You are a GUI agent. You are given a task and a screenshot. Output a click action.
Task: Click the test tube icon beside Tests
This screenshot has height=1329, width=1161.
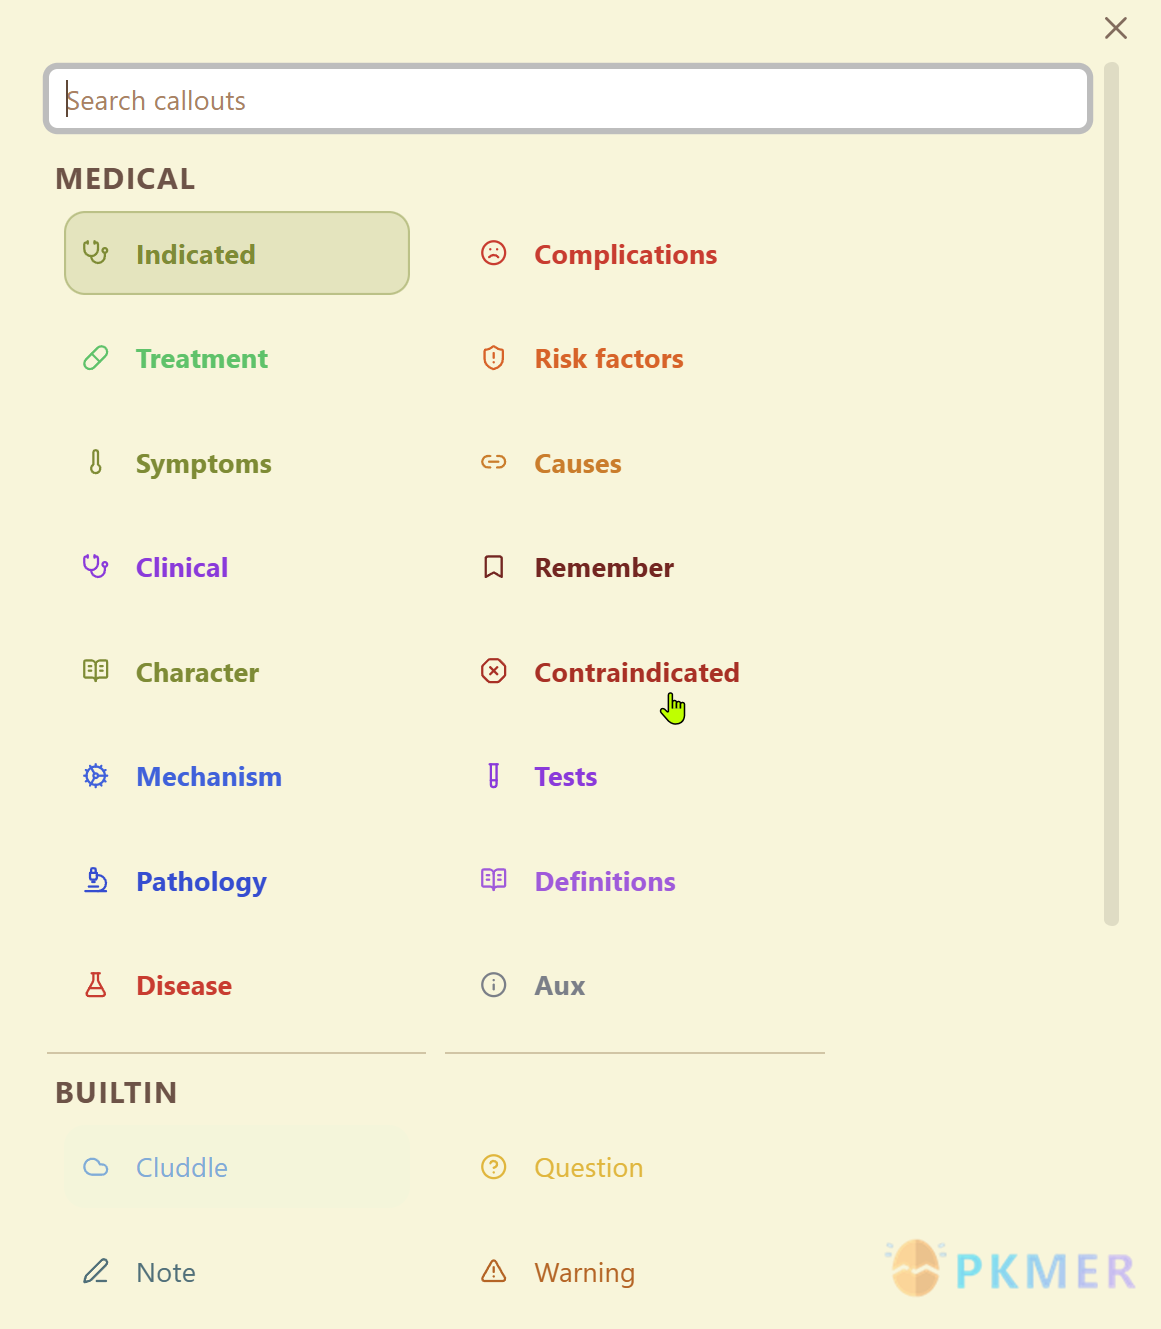pos(494,776)
